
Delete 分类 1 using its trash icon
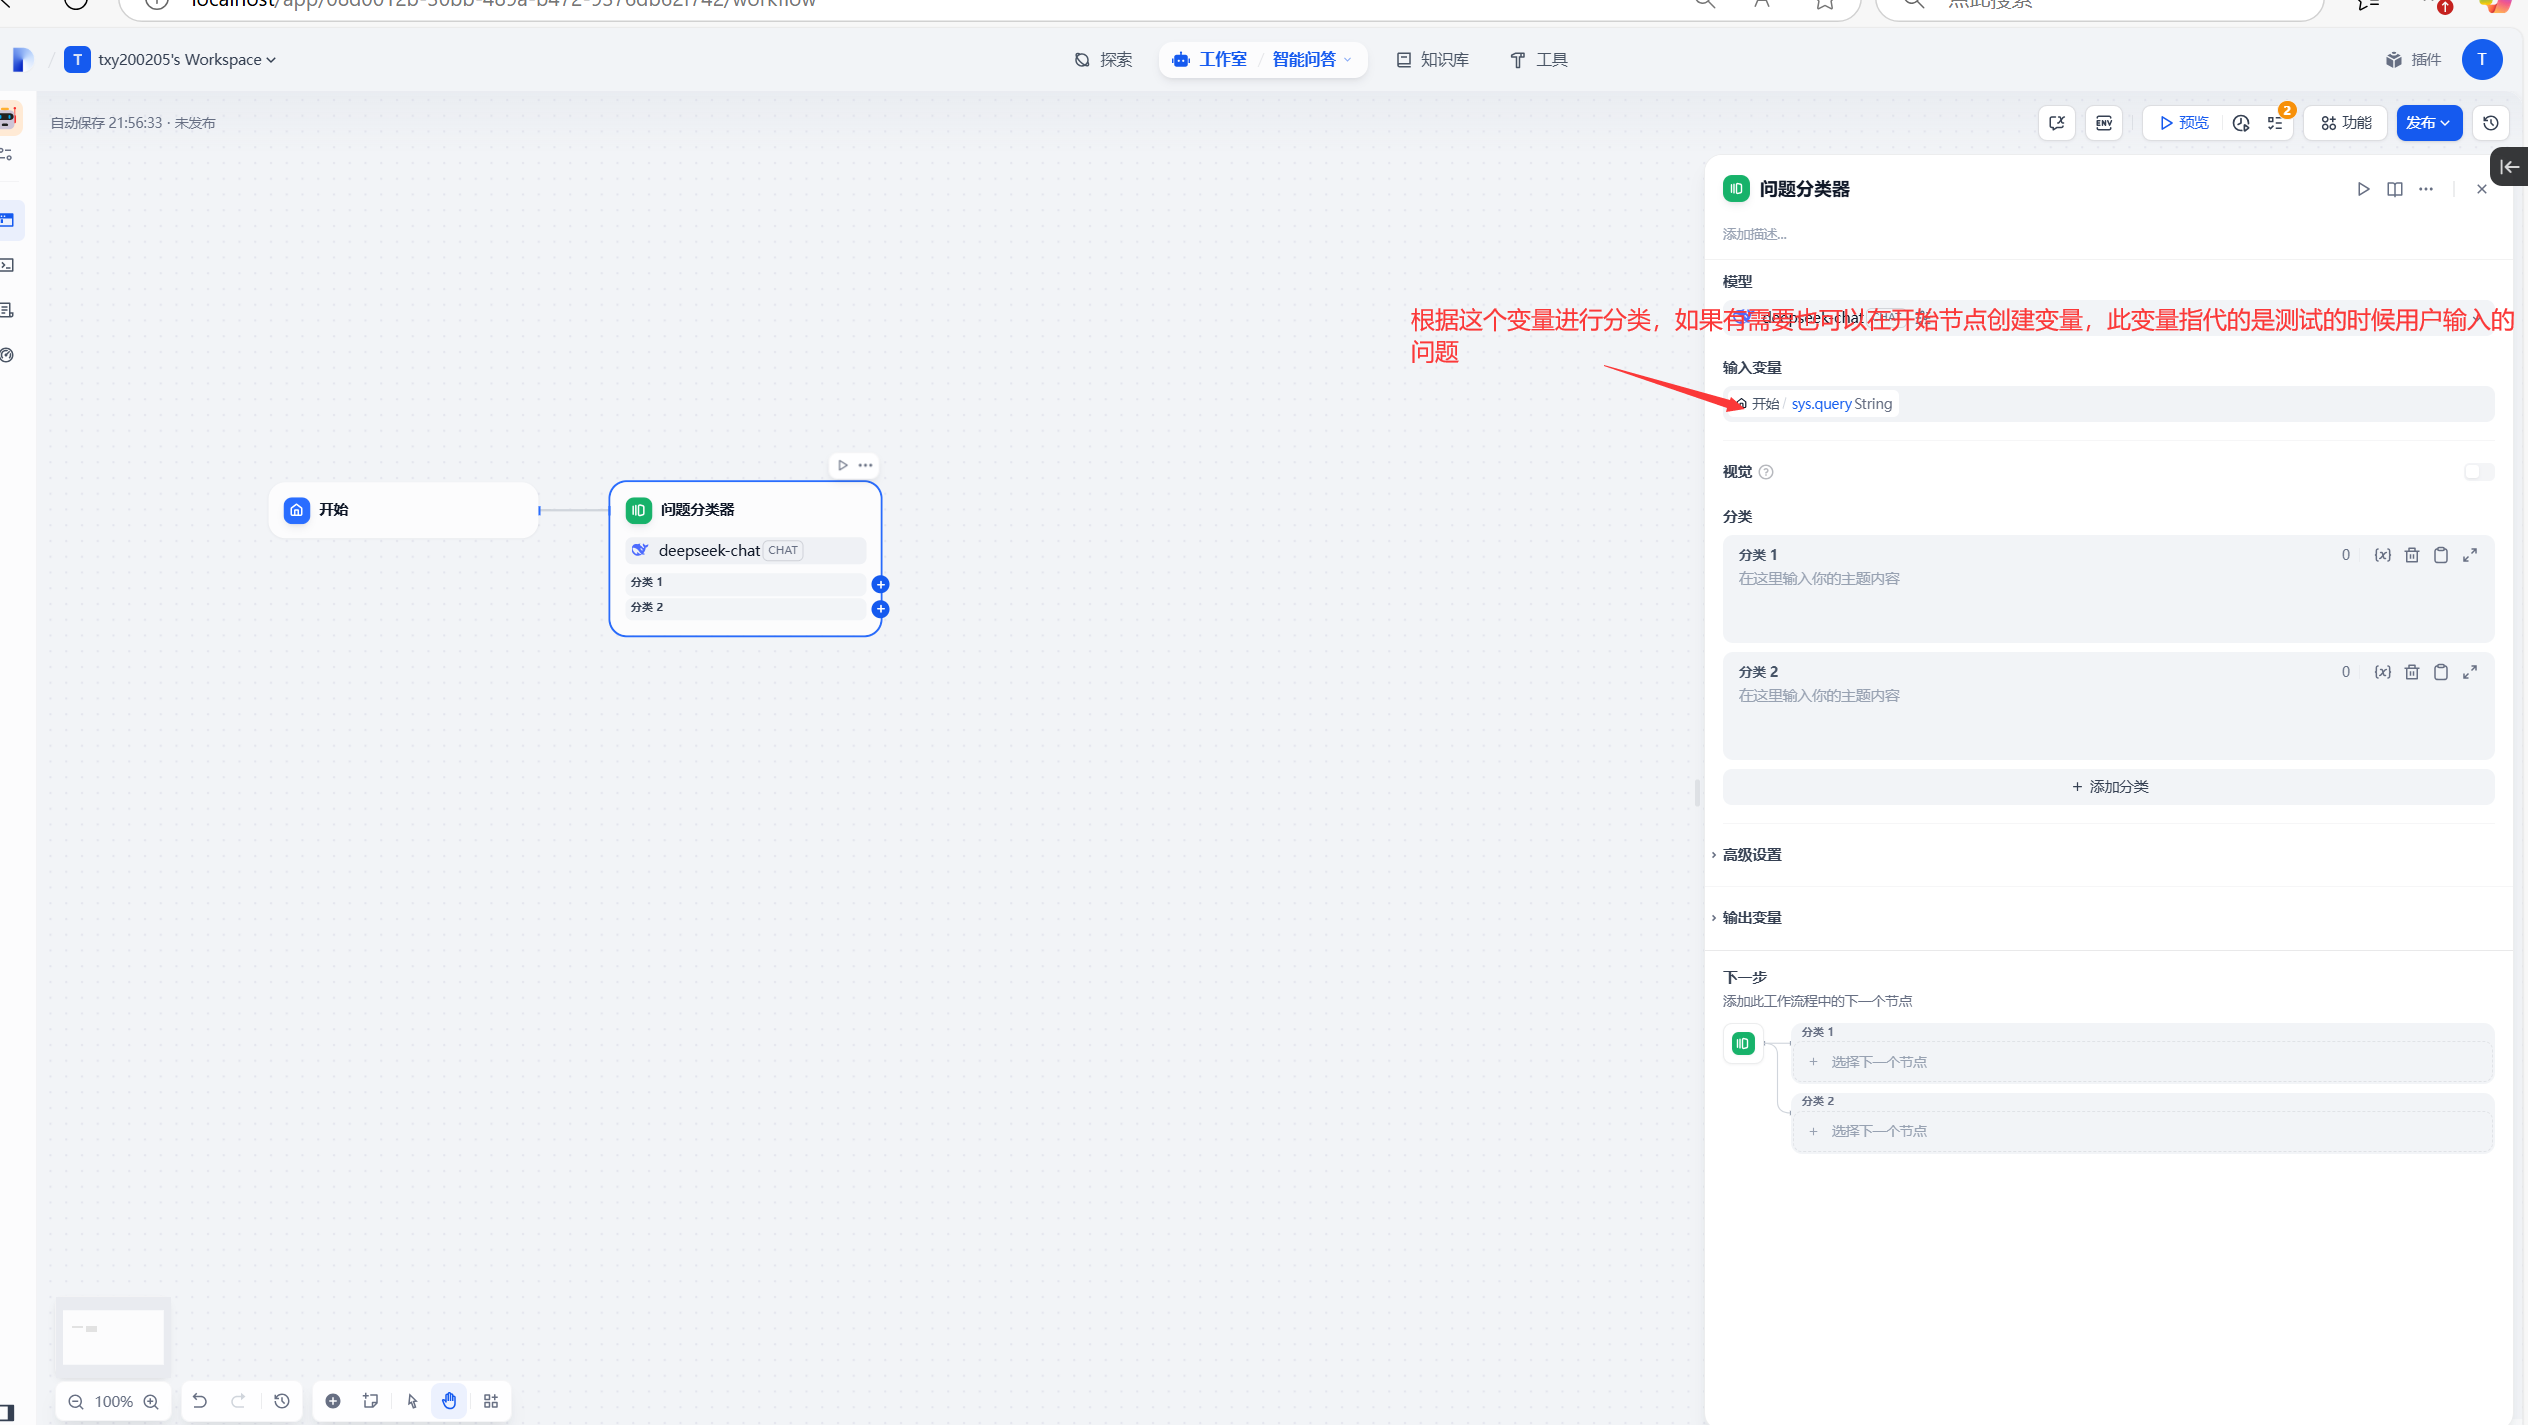2412,555
